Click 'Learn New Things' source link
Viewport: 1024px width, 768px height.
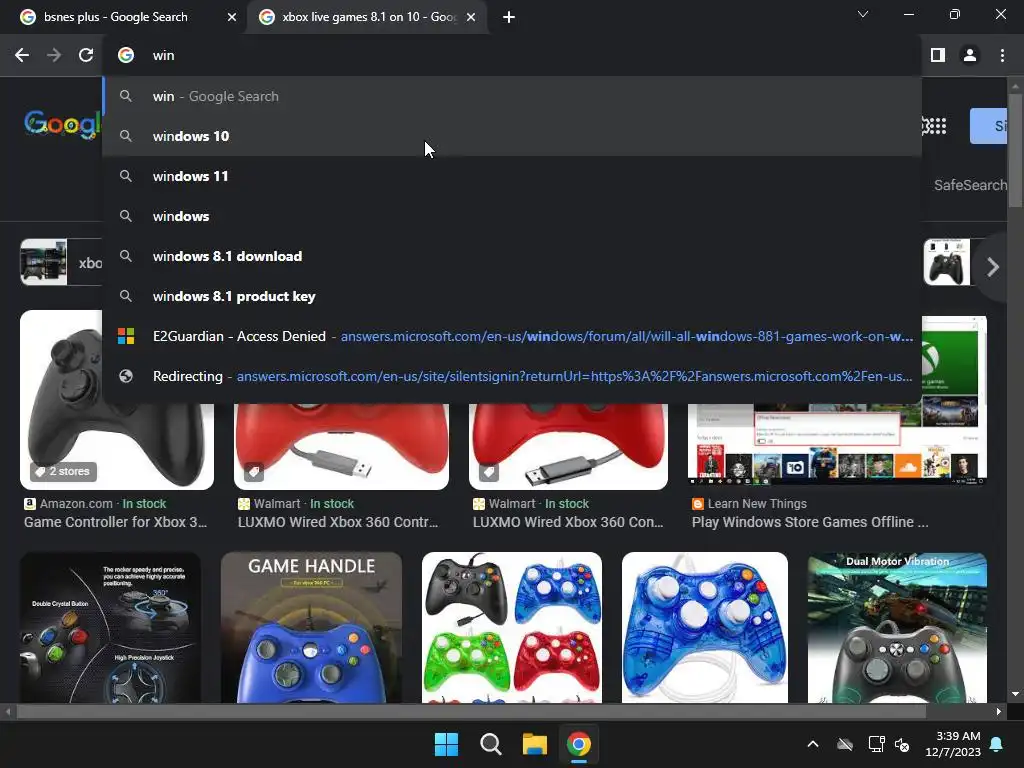757,504
